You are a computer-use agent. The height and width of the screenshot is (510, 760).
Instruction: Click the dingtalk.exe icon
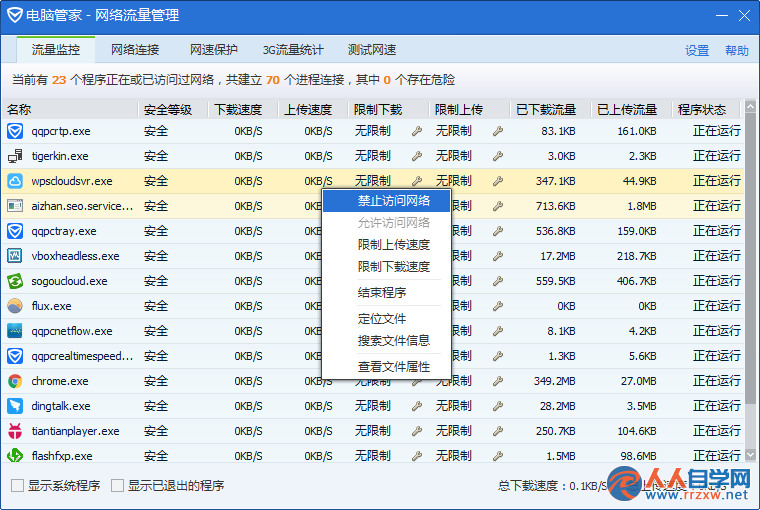click(15, 406)
